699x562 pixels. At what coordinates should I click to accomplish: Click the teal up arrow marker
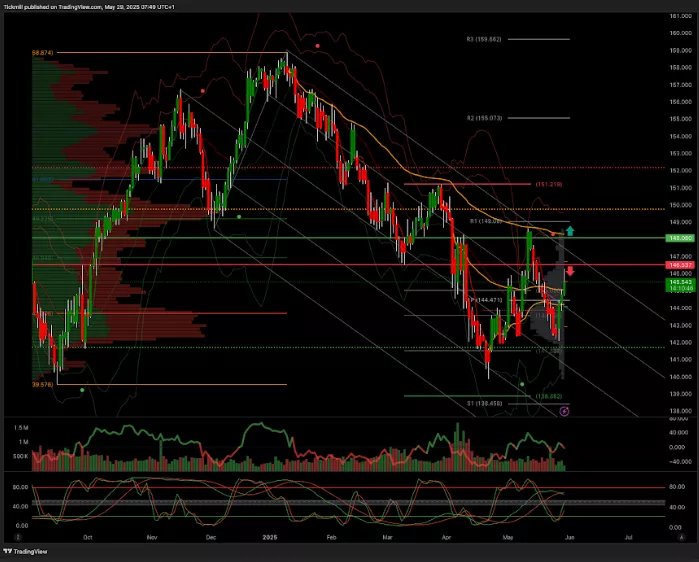pyautogui.click(x=569, y=229)
